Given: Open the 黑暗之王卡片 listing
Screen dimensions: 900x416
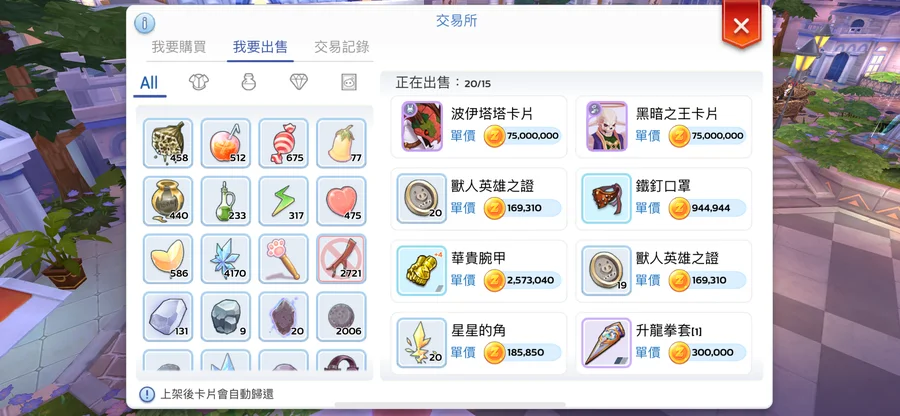Looking at the screenshot, I should 664,127.
